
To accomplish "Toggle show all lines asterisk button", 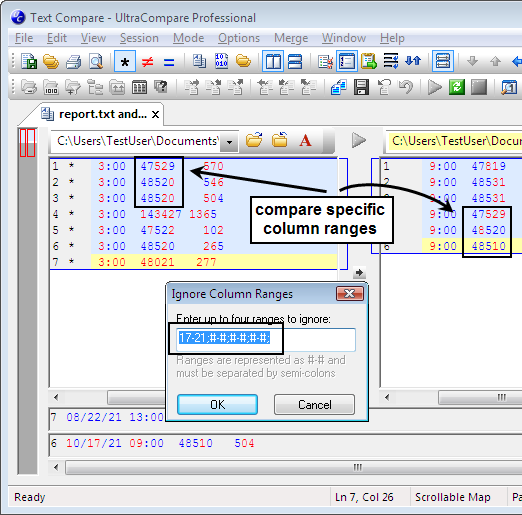I will [125, 61].
